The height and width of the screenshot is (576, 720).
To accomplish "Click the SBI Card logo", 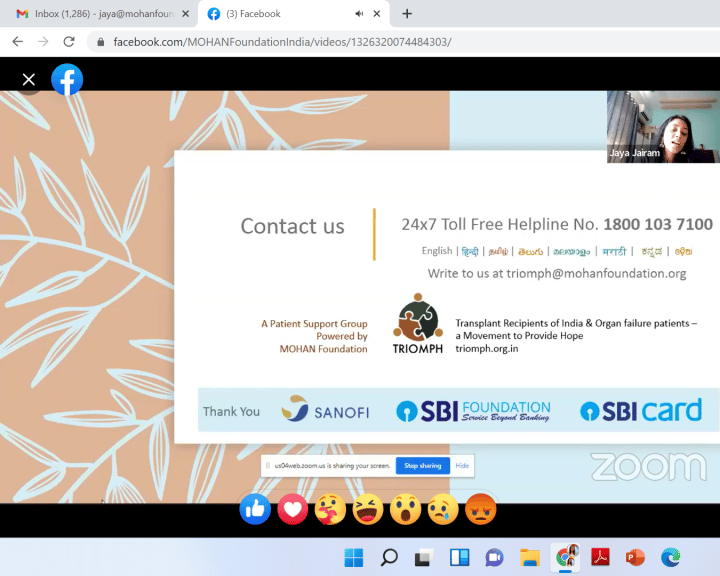I will point(641,410).
